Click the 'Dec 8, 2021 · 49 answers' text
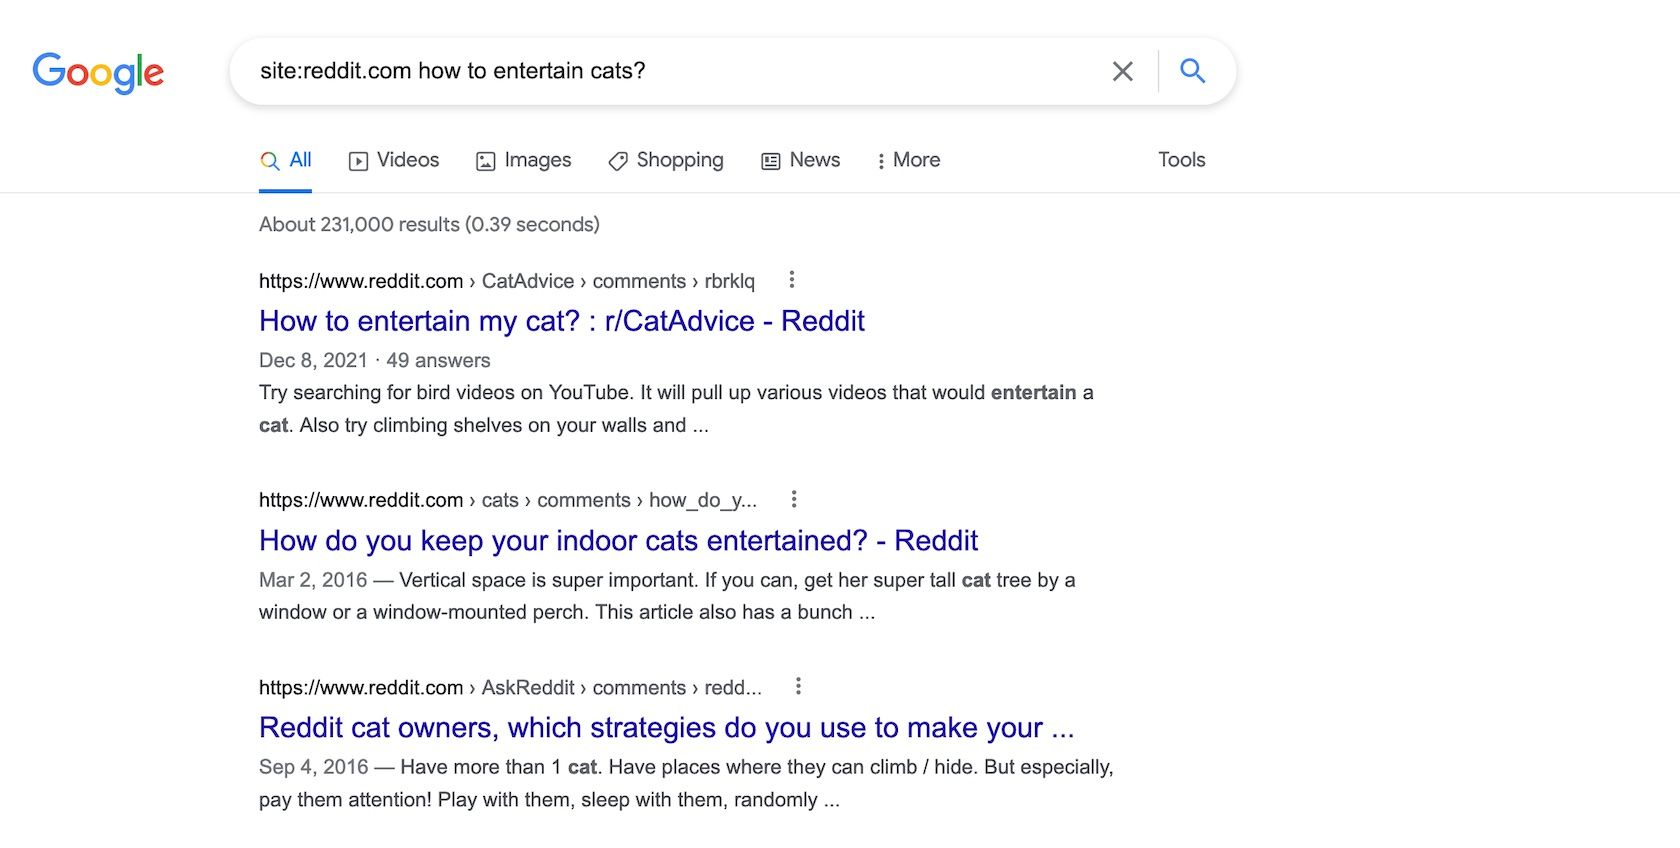Screen dimensions: 1680x848 (x=375, y=360)
